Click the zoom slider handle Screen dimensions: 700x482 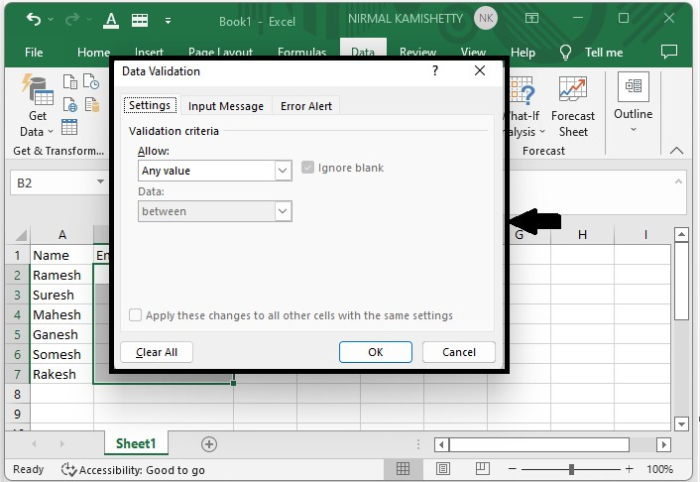[571, 469]
